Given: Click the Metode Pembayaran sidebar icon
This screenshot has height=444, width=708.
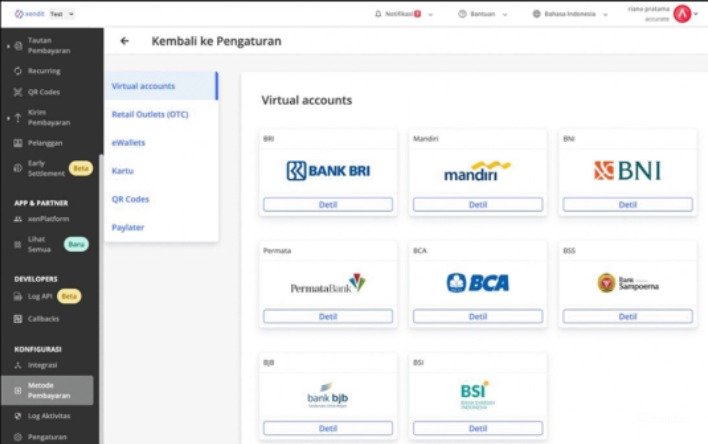Looking at the screenshot, I should click(18, 391).
